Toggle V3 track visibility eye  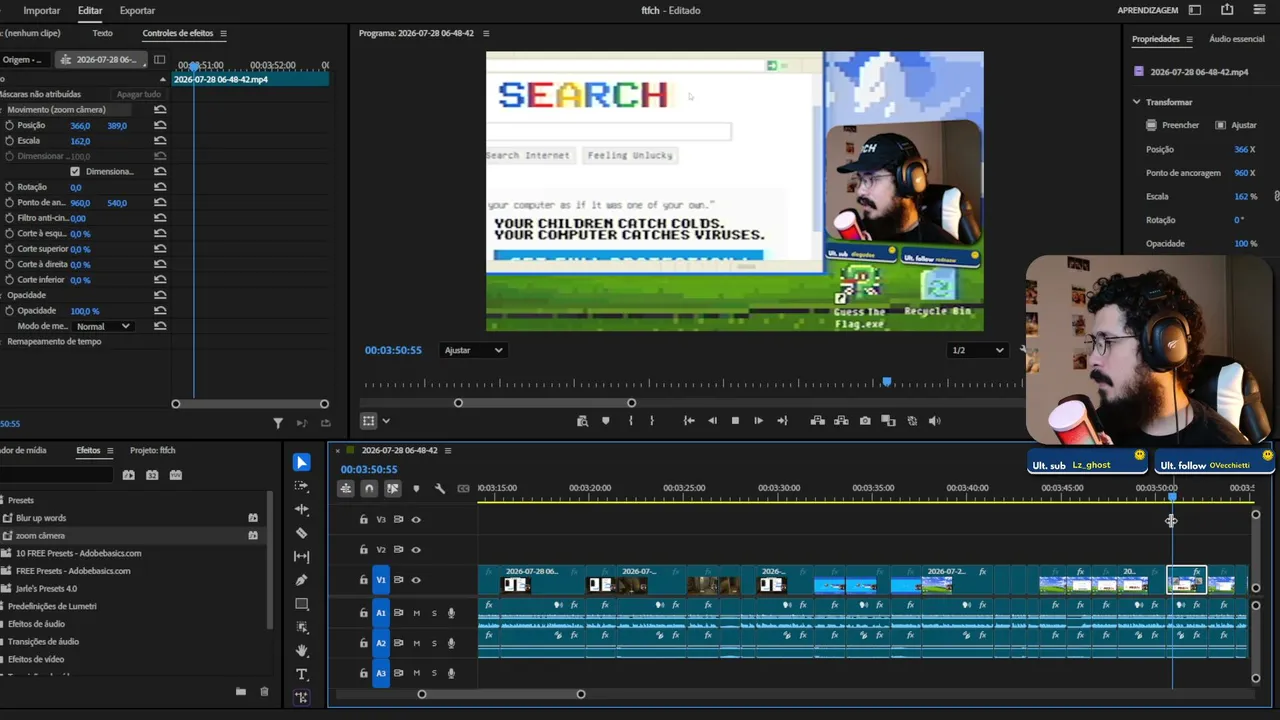pos(416,519)
